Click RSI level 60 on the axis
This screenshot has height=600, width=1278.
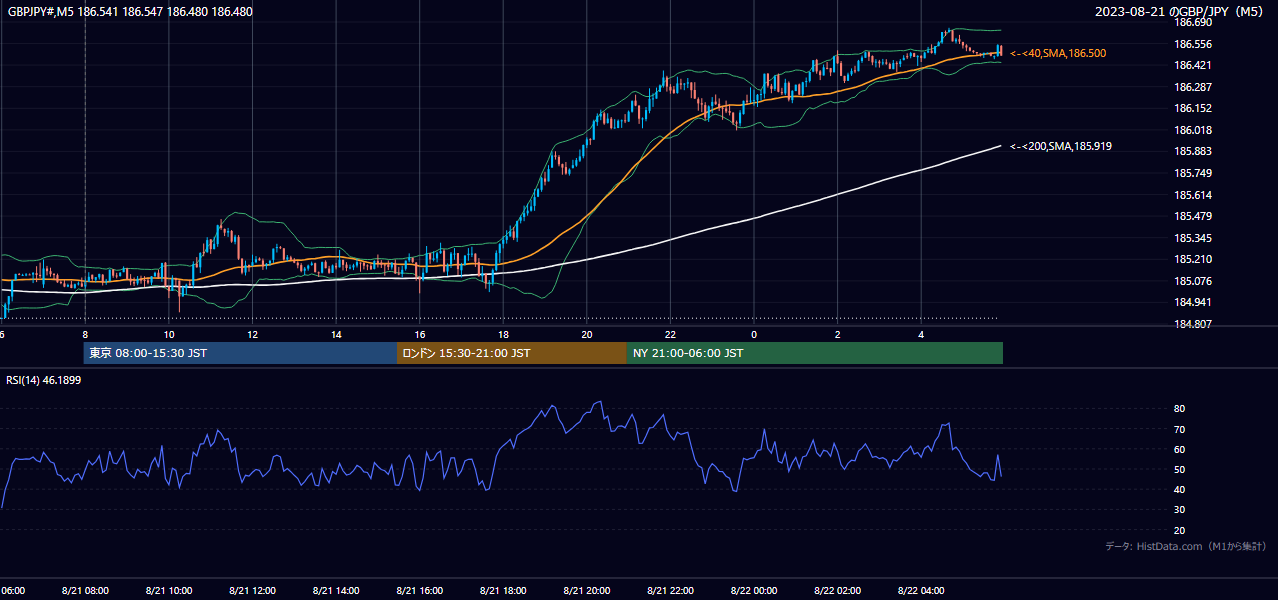point(1179,449)
